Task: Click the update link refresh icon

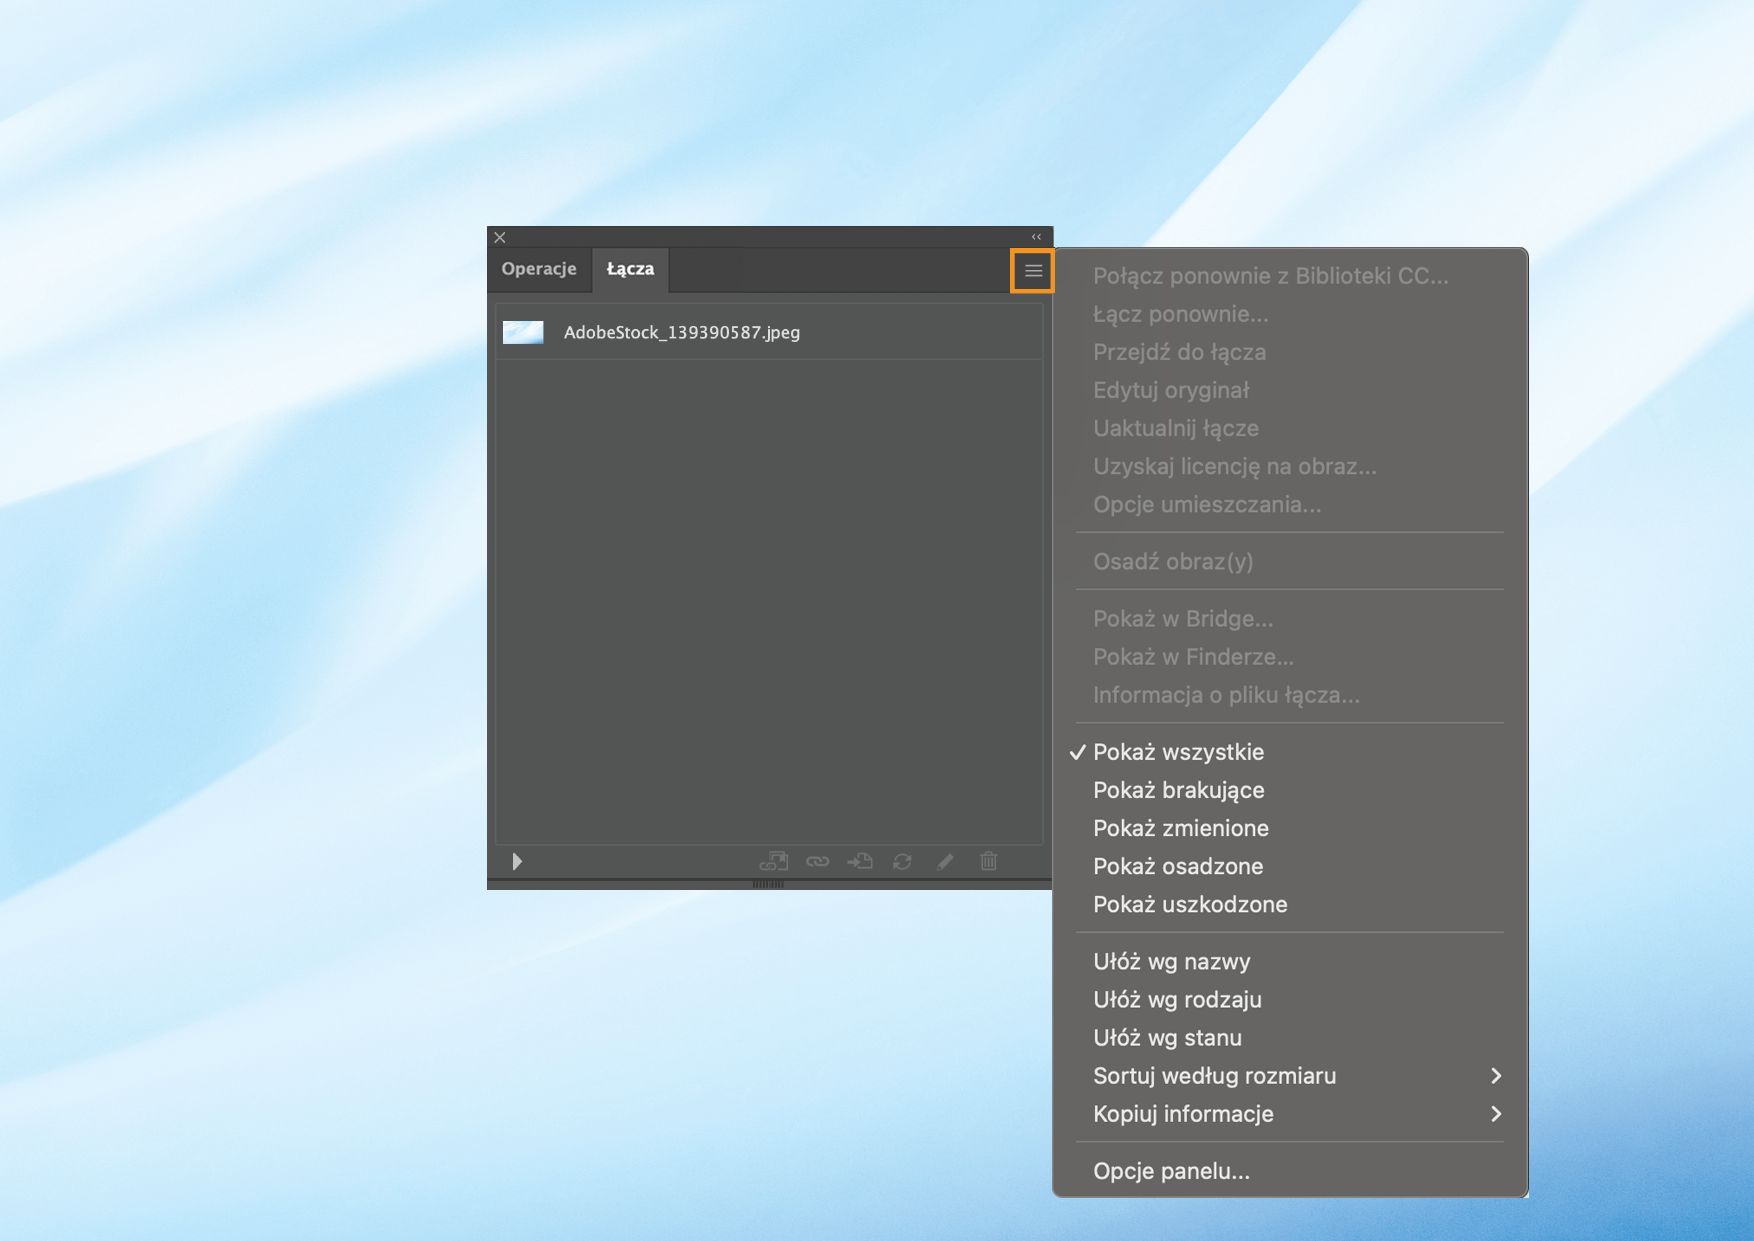Action: (902, 861)
